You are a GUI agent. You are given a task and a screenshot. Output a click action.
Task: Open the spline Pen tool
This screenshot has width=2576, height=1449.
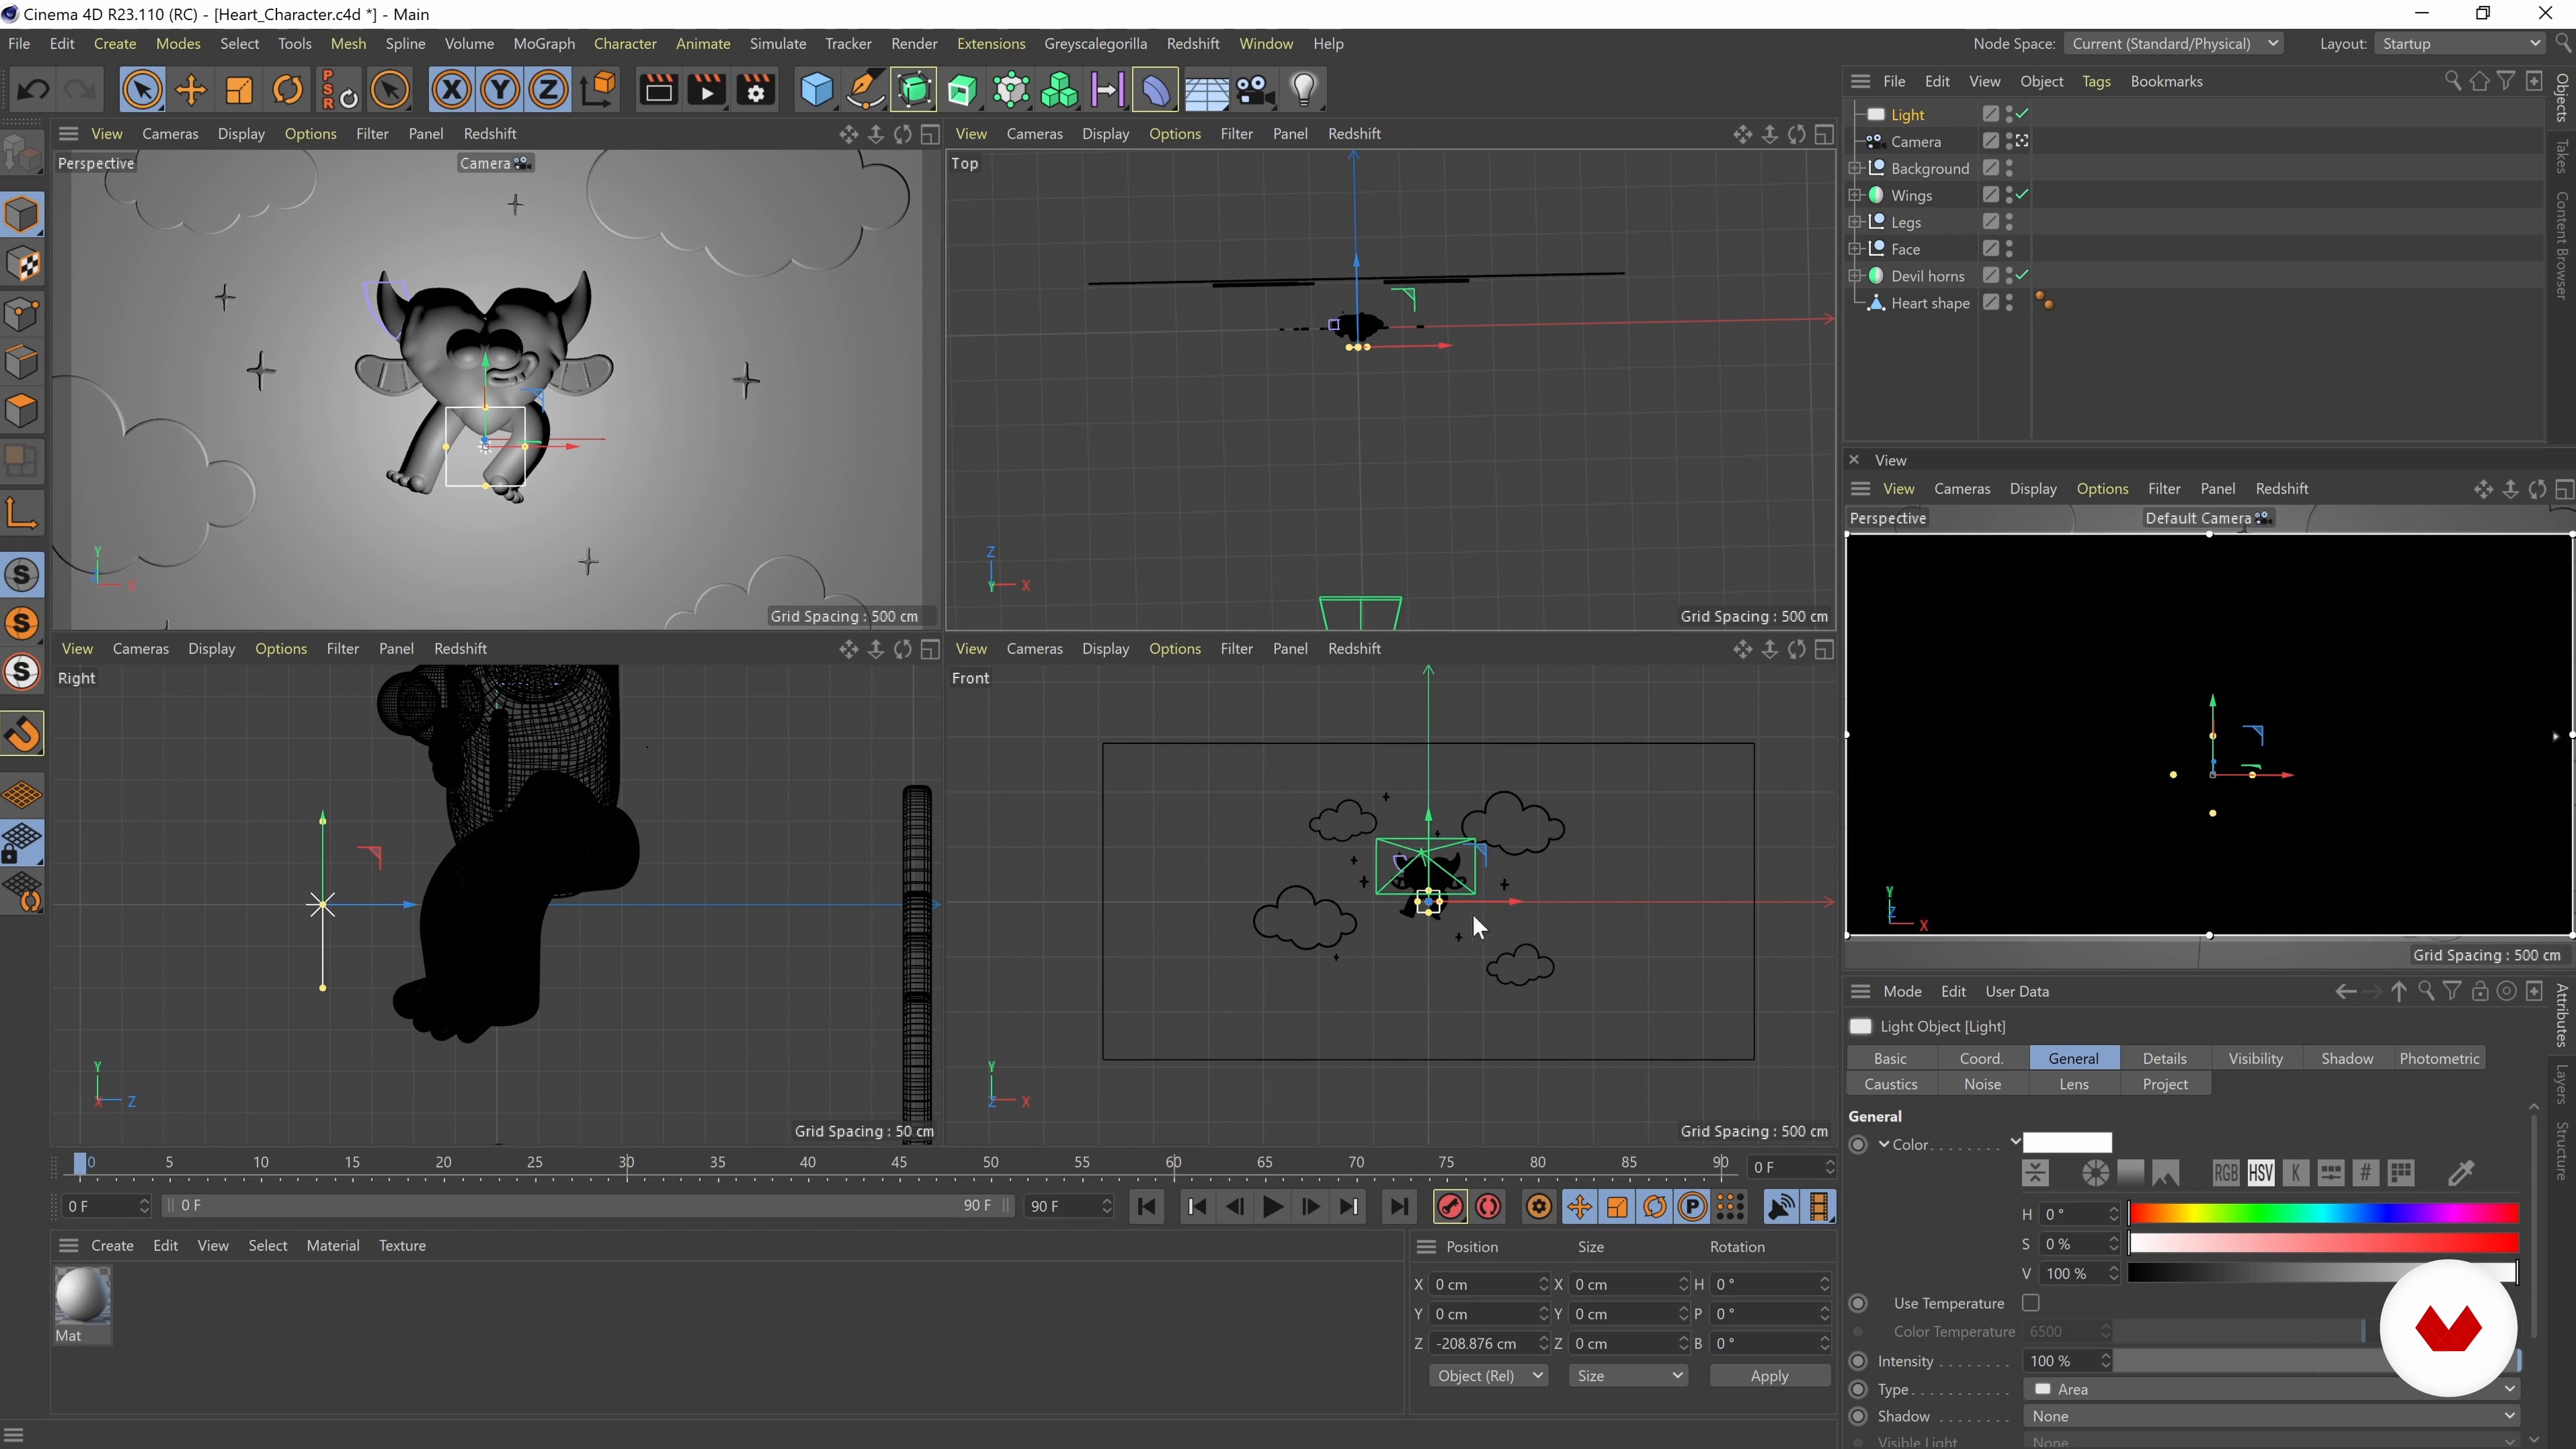[865, 90]
